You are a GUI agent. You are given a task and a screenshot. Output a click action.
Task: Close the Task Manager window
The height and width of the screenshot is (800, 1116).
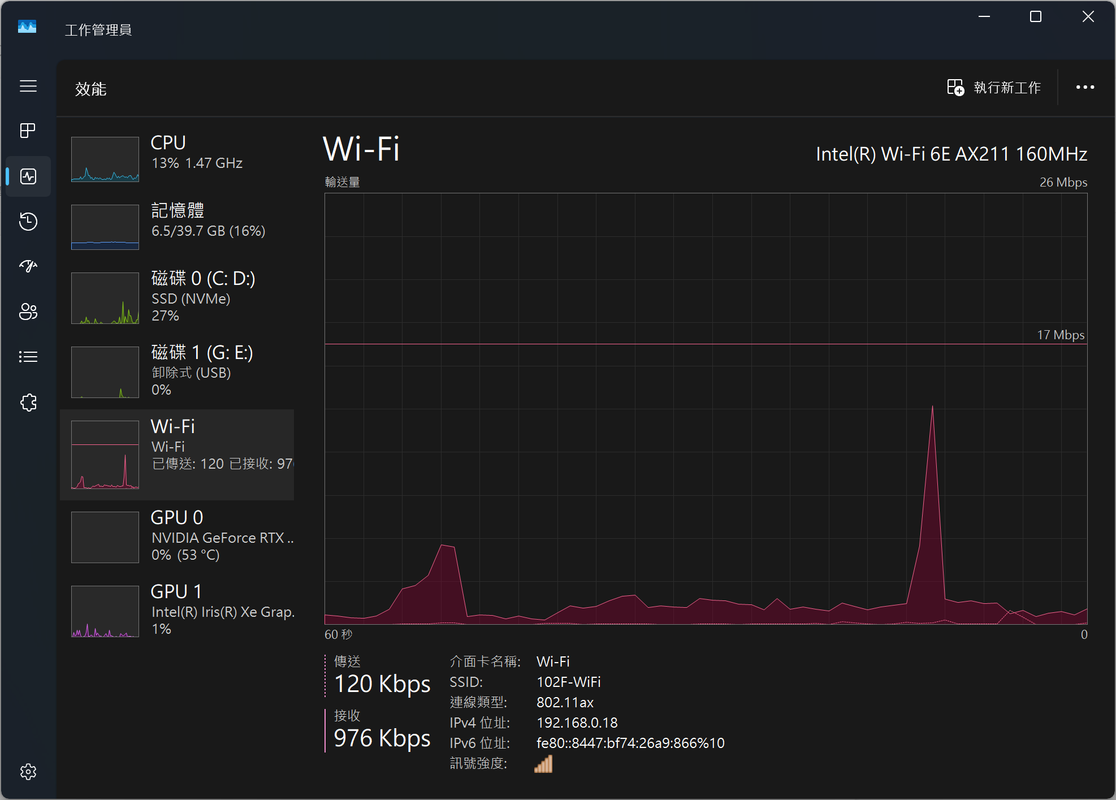click(1088, 16)
